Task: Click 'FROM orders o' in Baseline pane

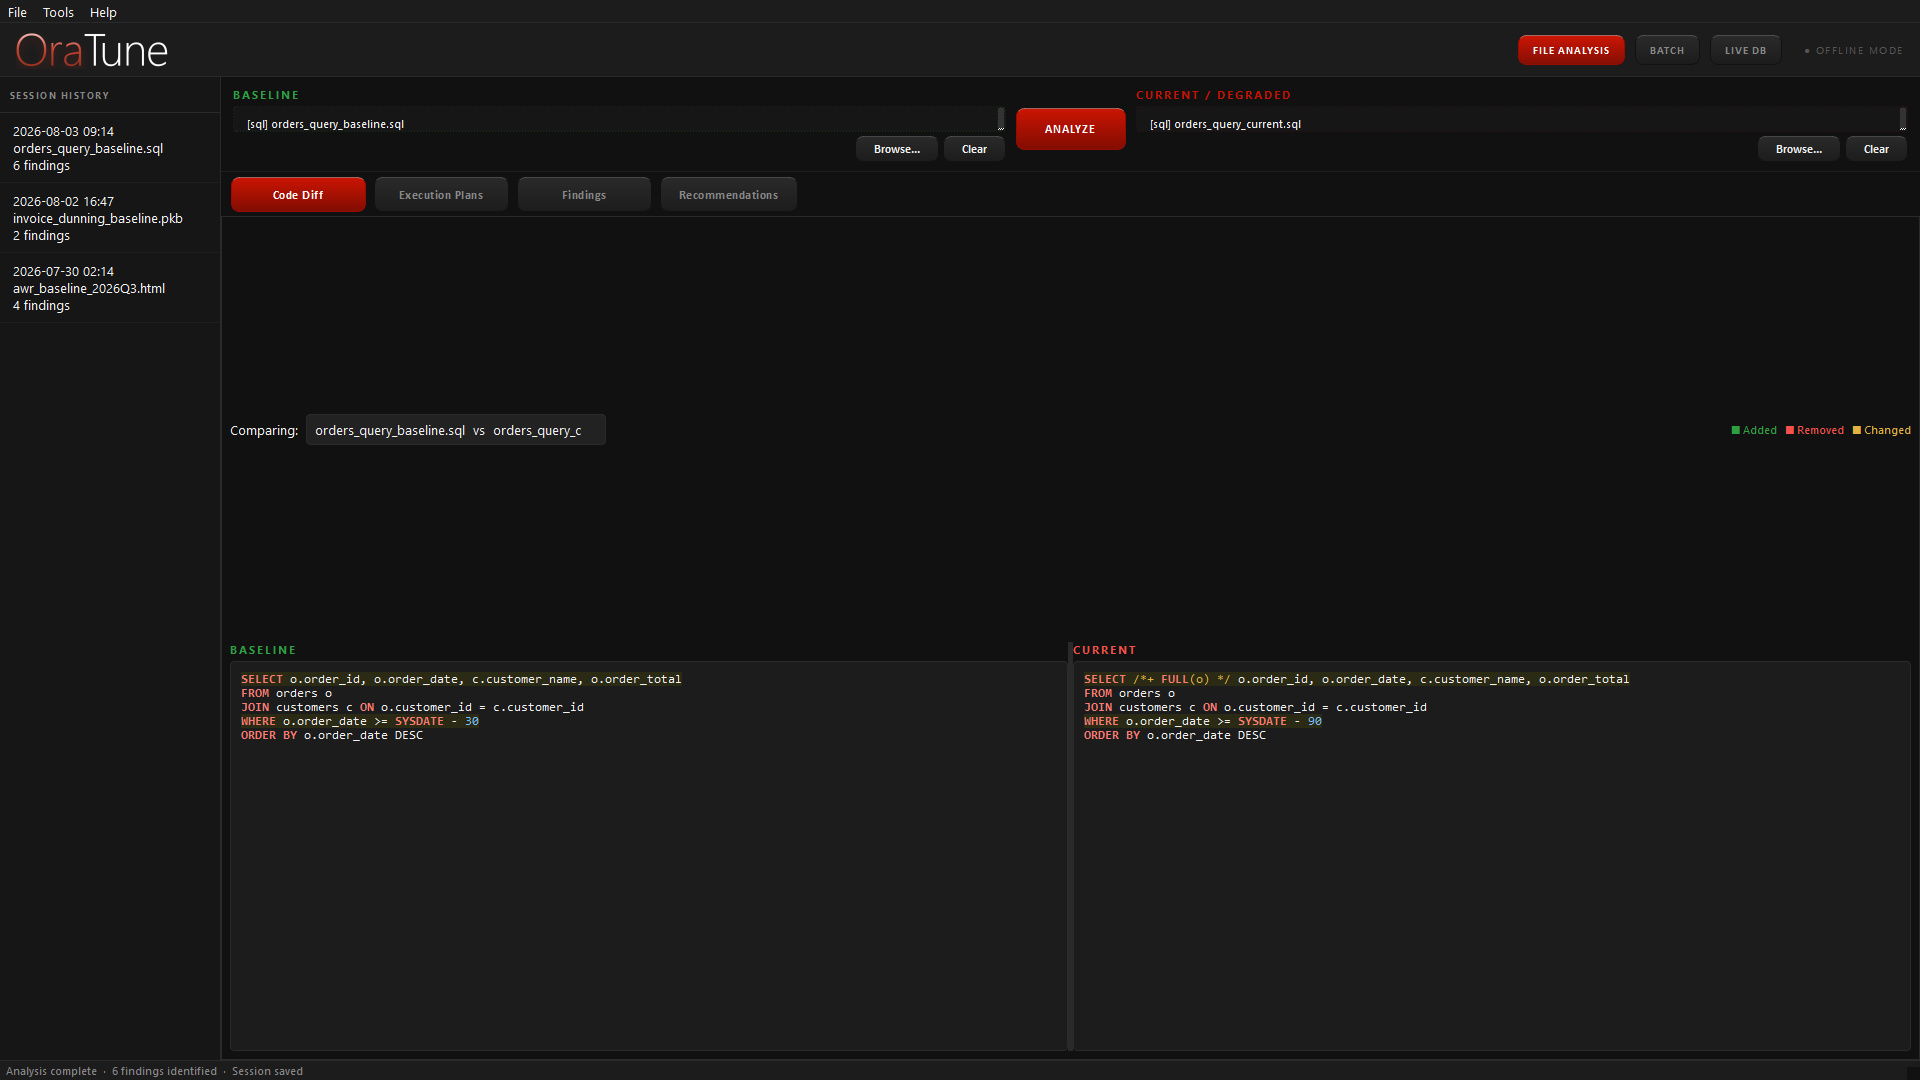Action: [286, 693]
